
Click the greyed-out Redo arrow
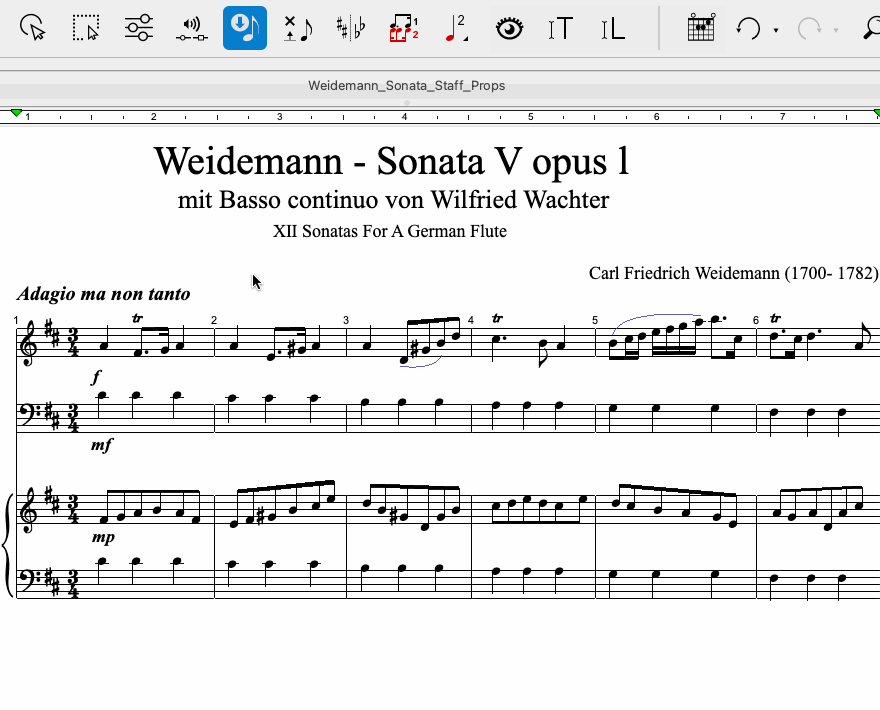click(809, 29)
